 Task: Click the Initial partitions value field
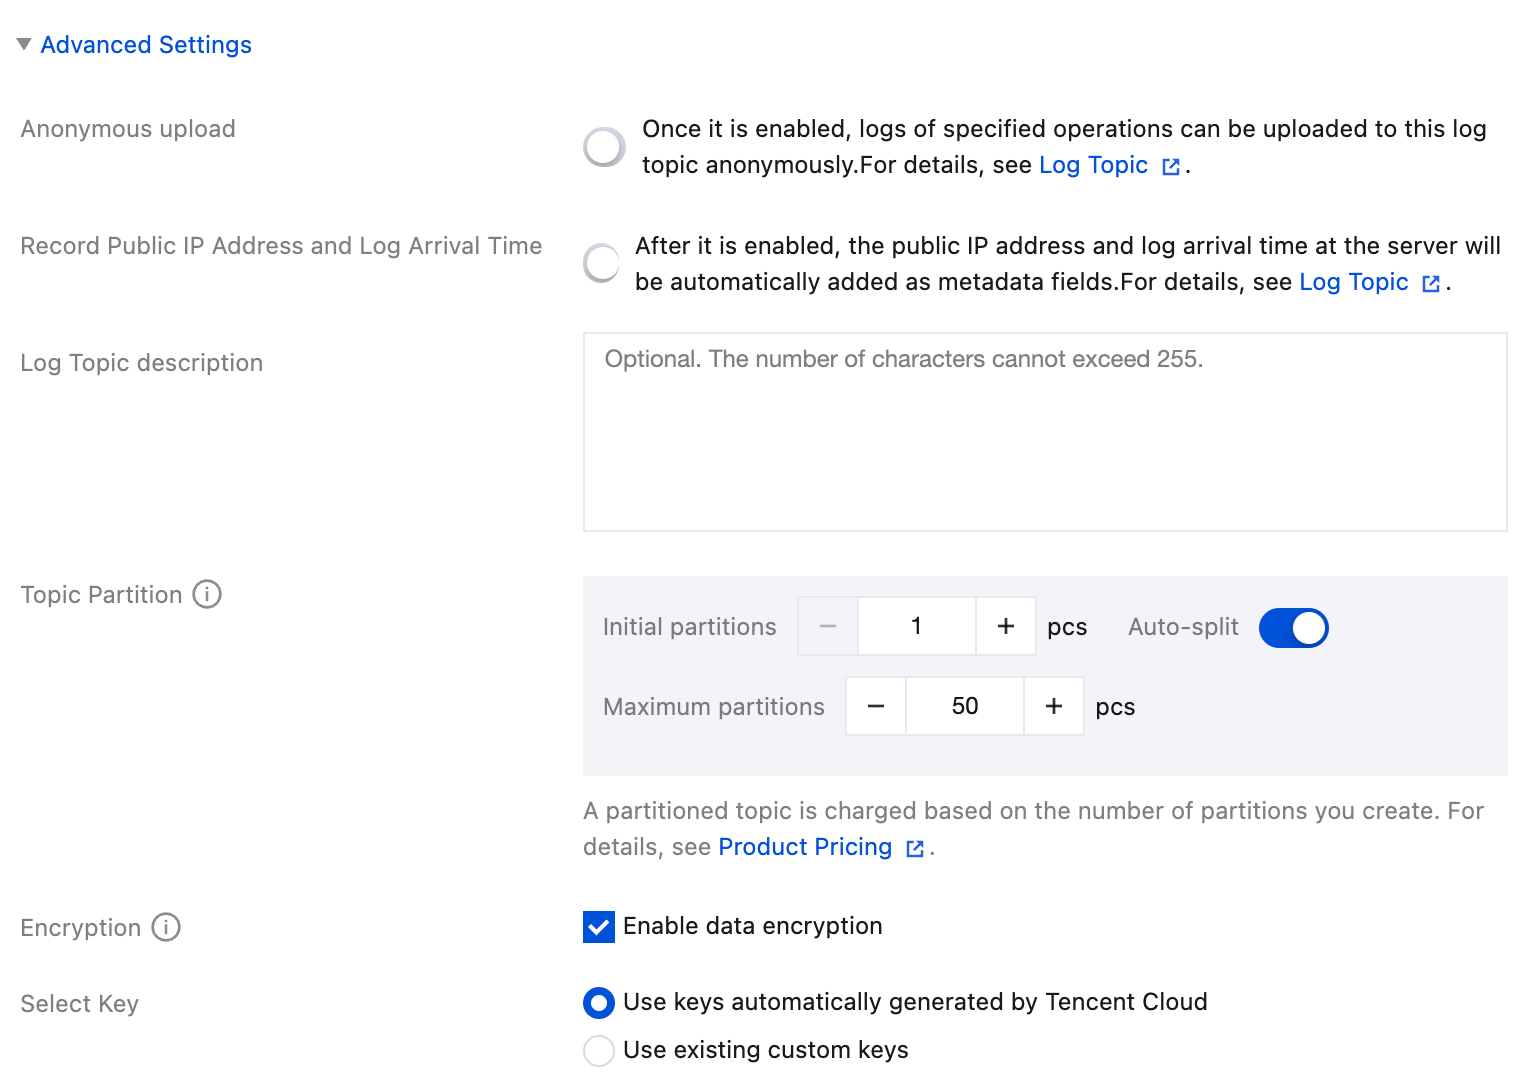pos(917,626)
